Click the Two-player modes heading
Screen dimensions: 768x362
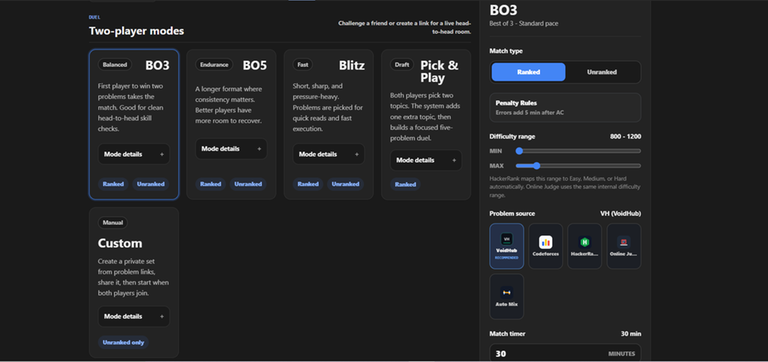(136, 31)
